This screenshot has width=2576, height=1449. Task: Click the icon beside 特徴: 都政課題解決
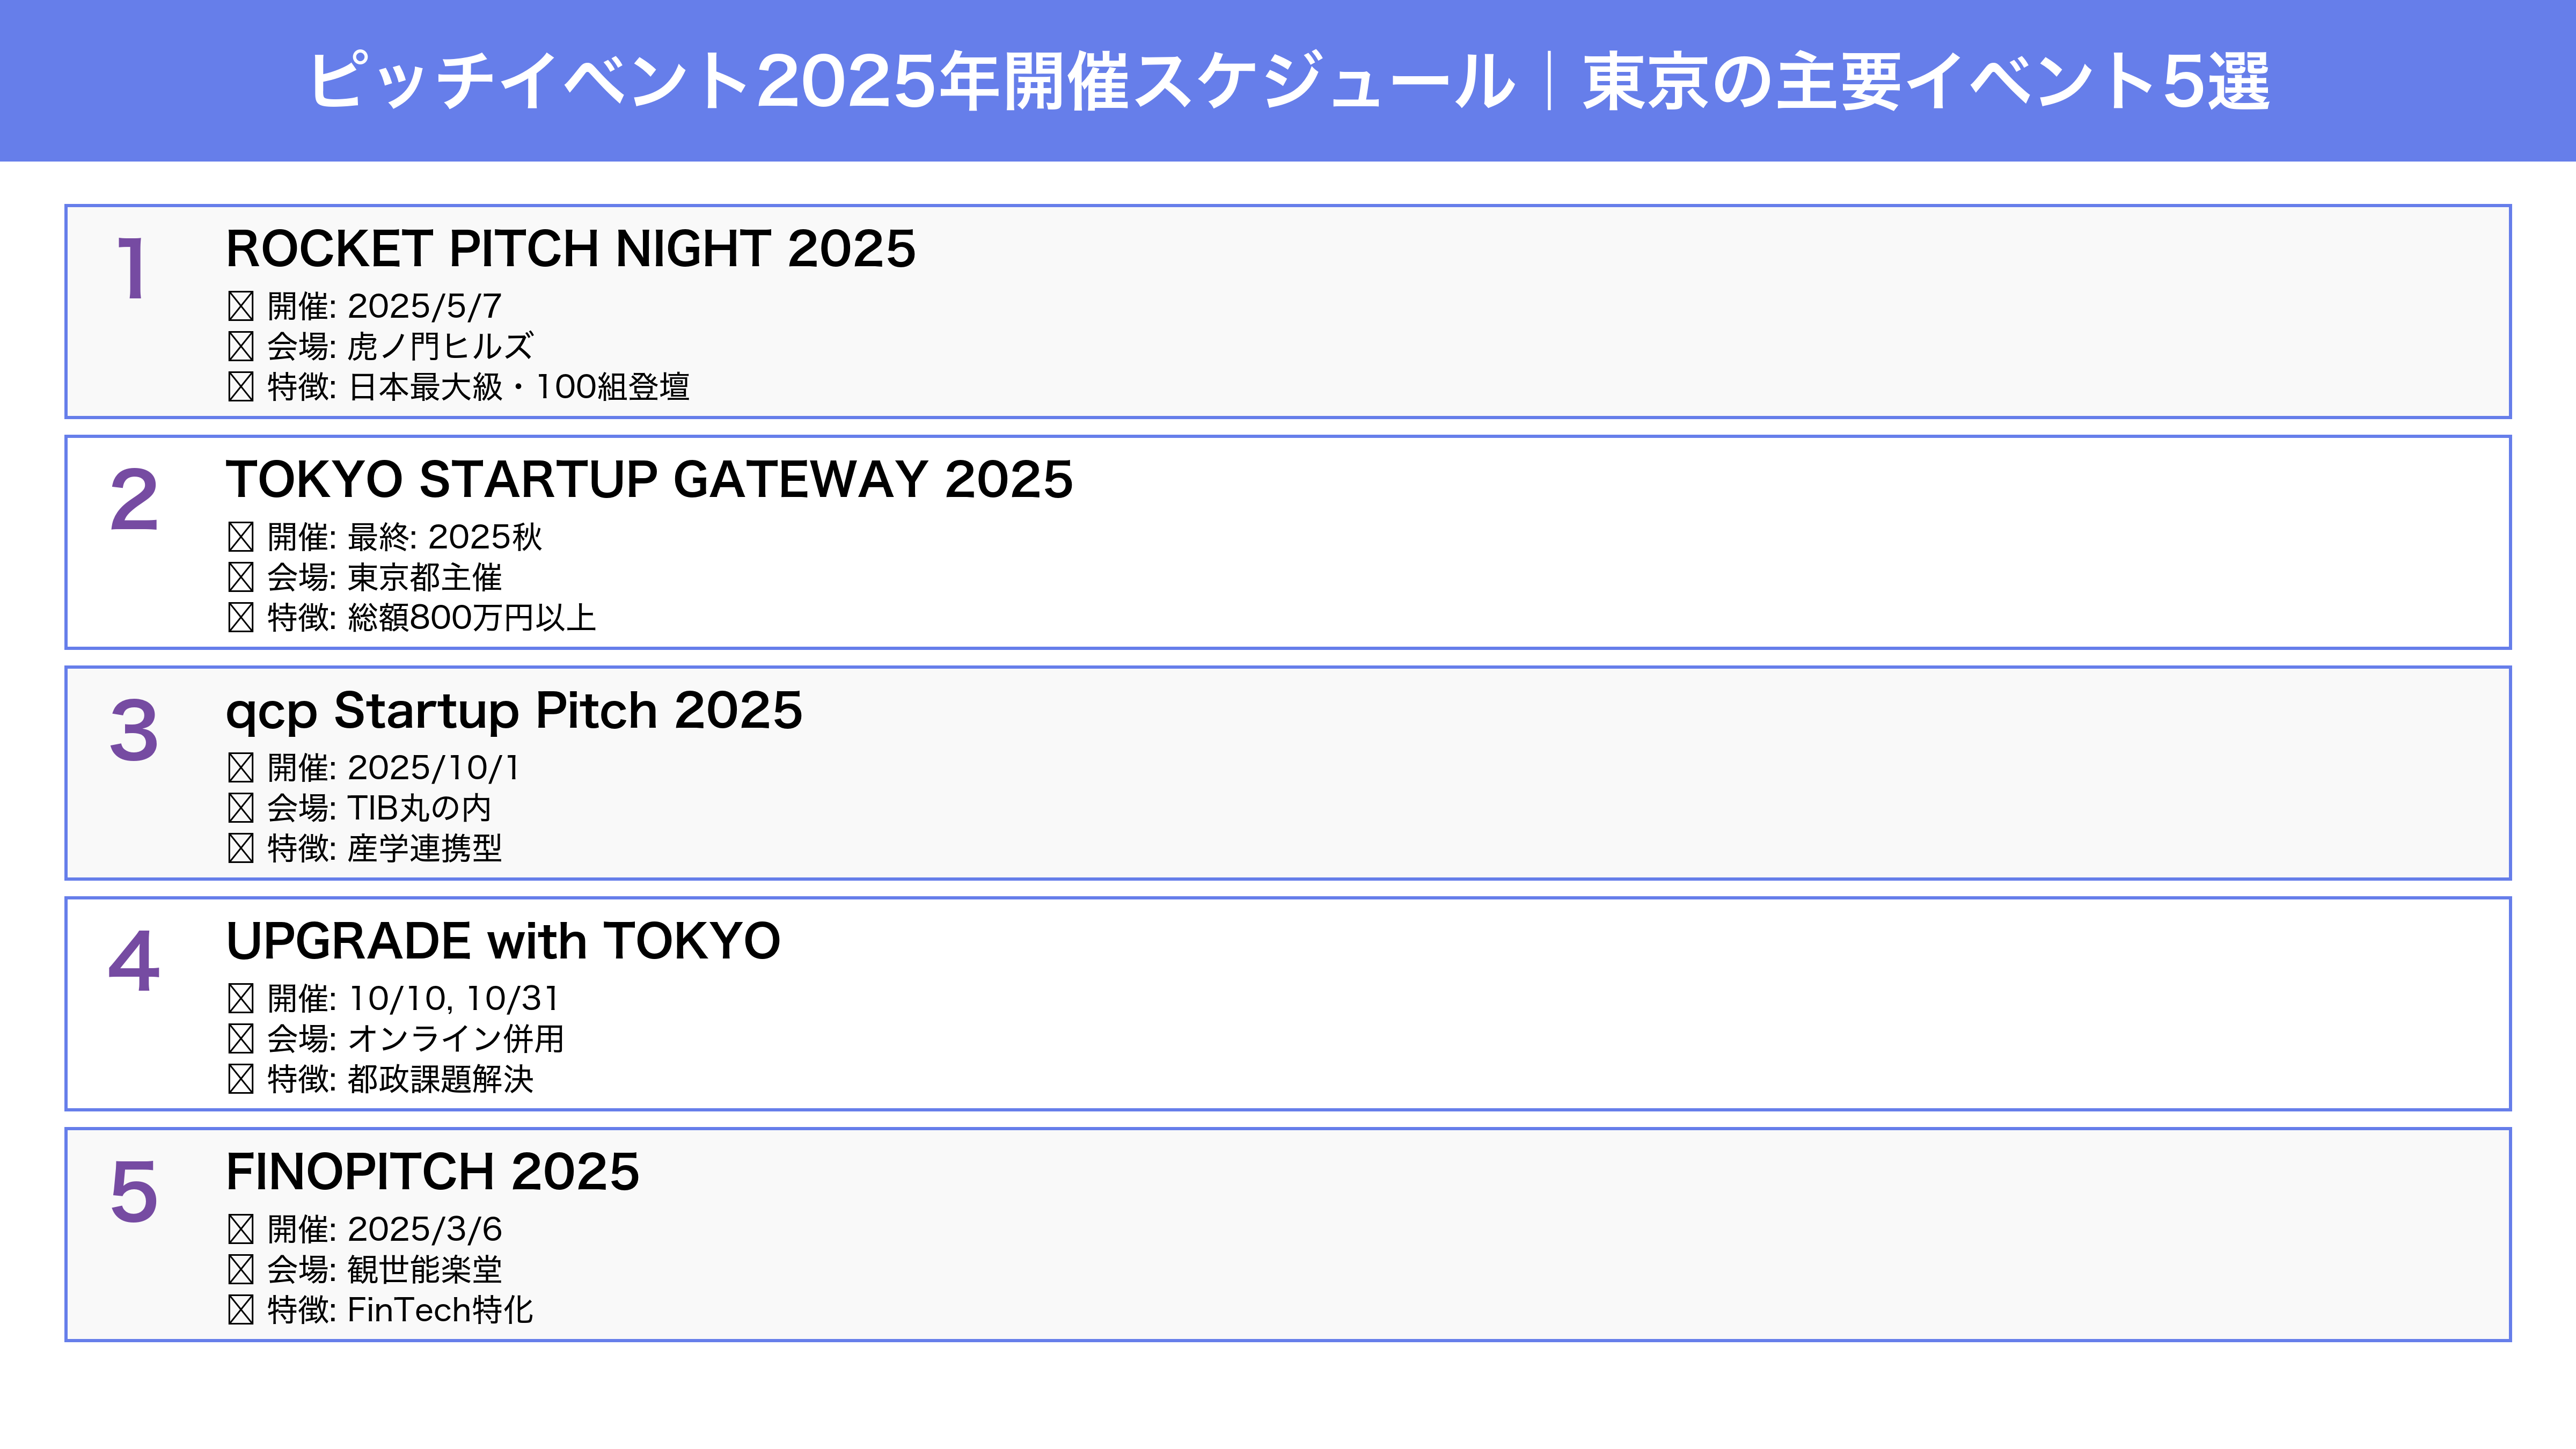tap(241, 1079)
